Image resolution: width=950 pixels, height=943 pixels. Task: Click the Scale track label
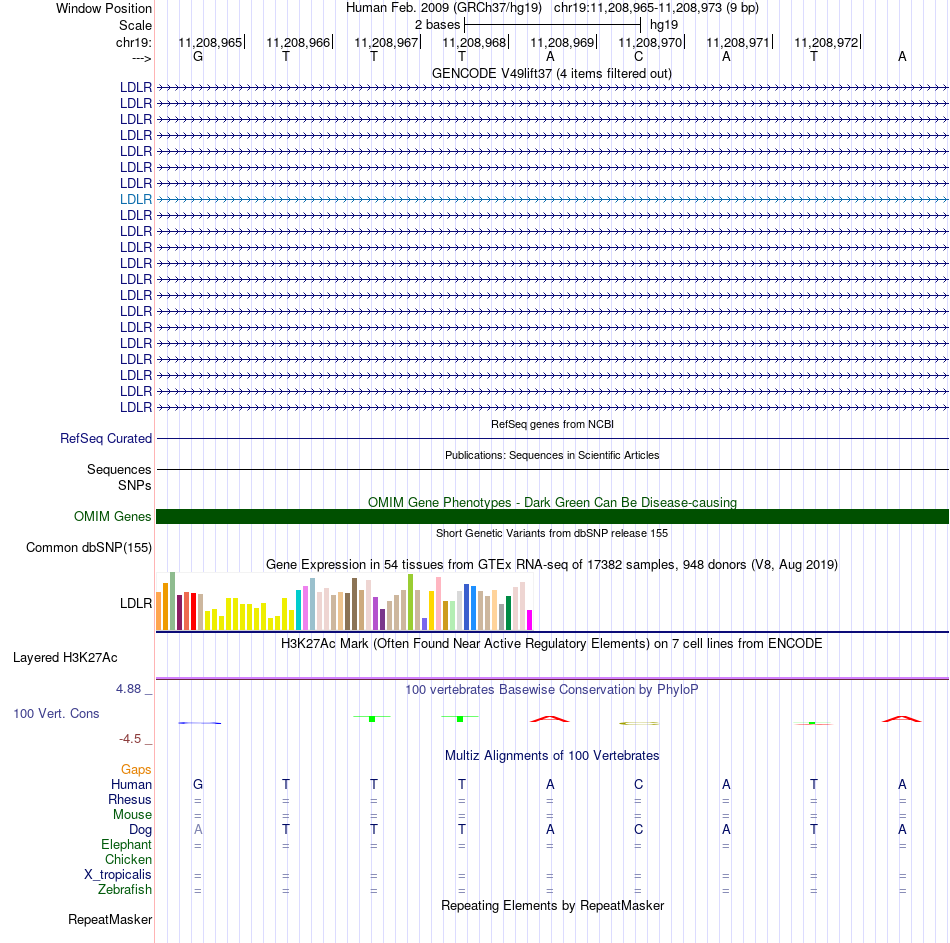pos(135,25)
